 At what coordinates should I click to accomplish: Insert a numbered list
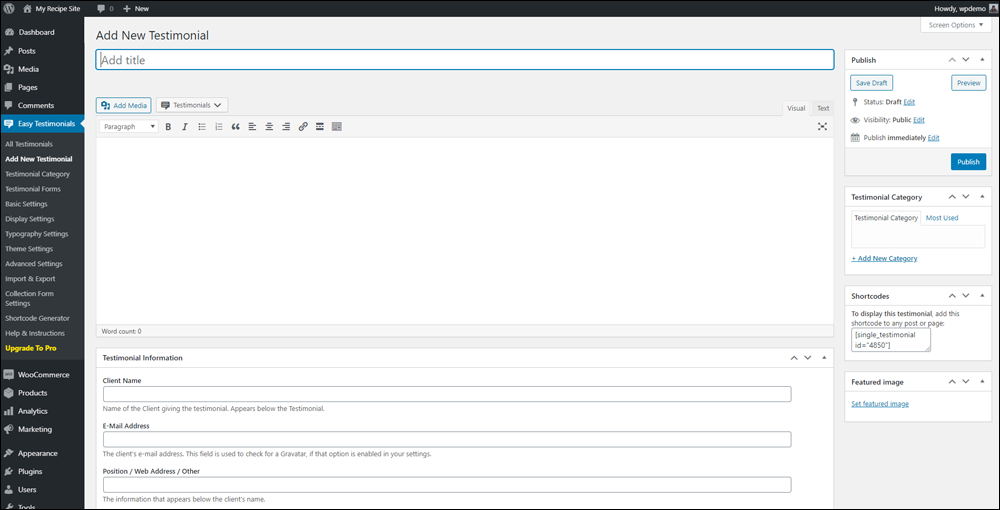pos(219,127)
